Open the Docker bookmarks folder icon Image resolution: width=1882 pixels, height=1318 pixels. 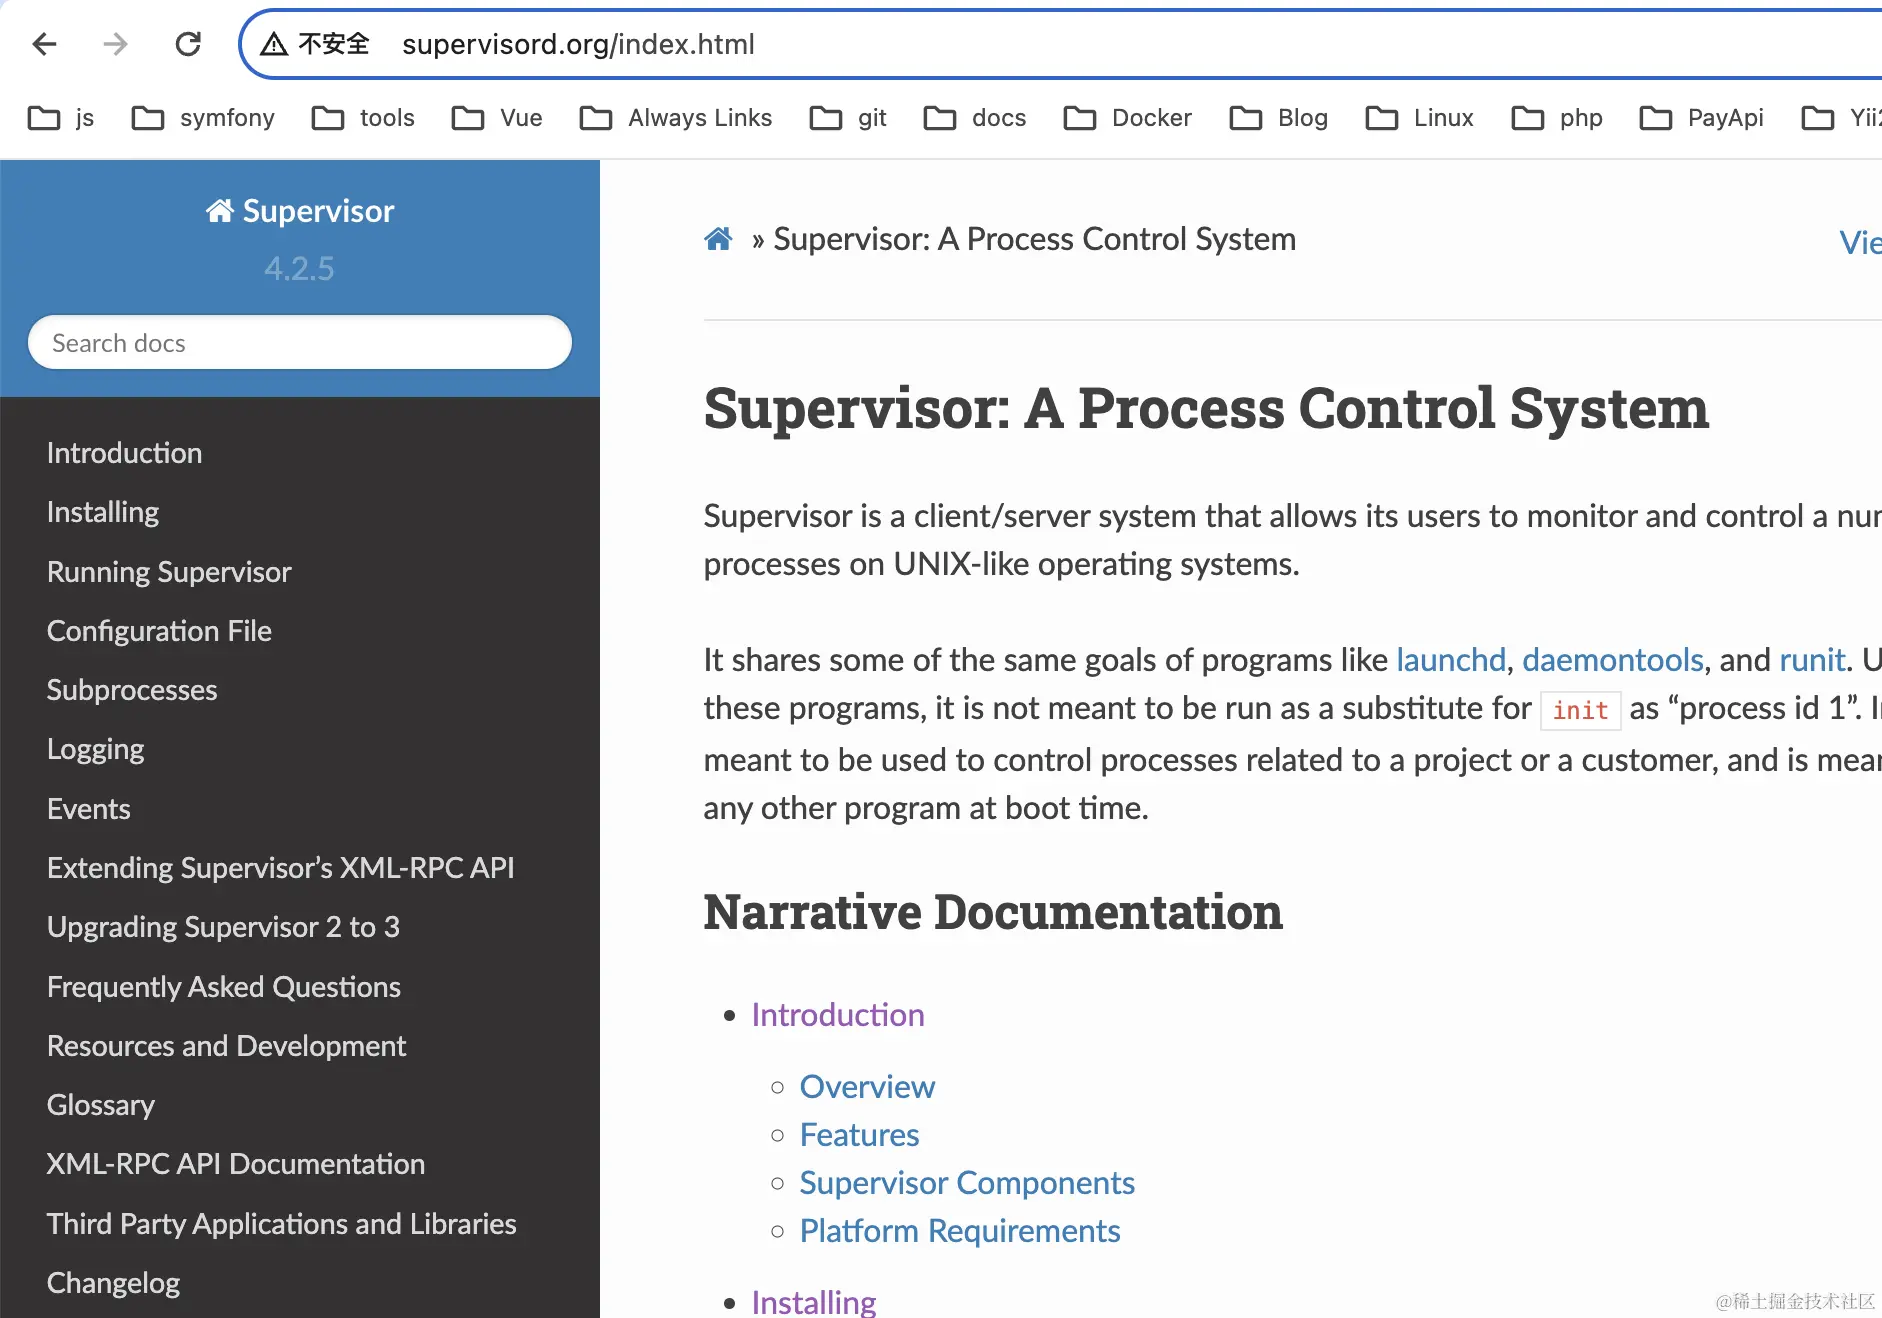tap(1081, 117)
